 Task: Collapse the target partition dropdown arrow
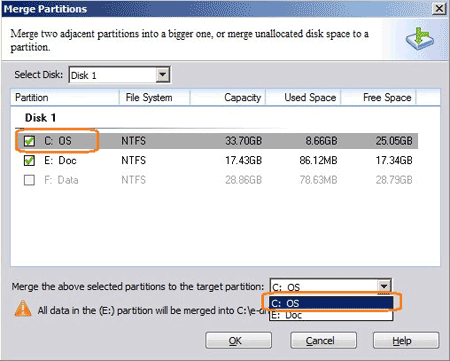coord(384,286)
